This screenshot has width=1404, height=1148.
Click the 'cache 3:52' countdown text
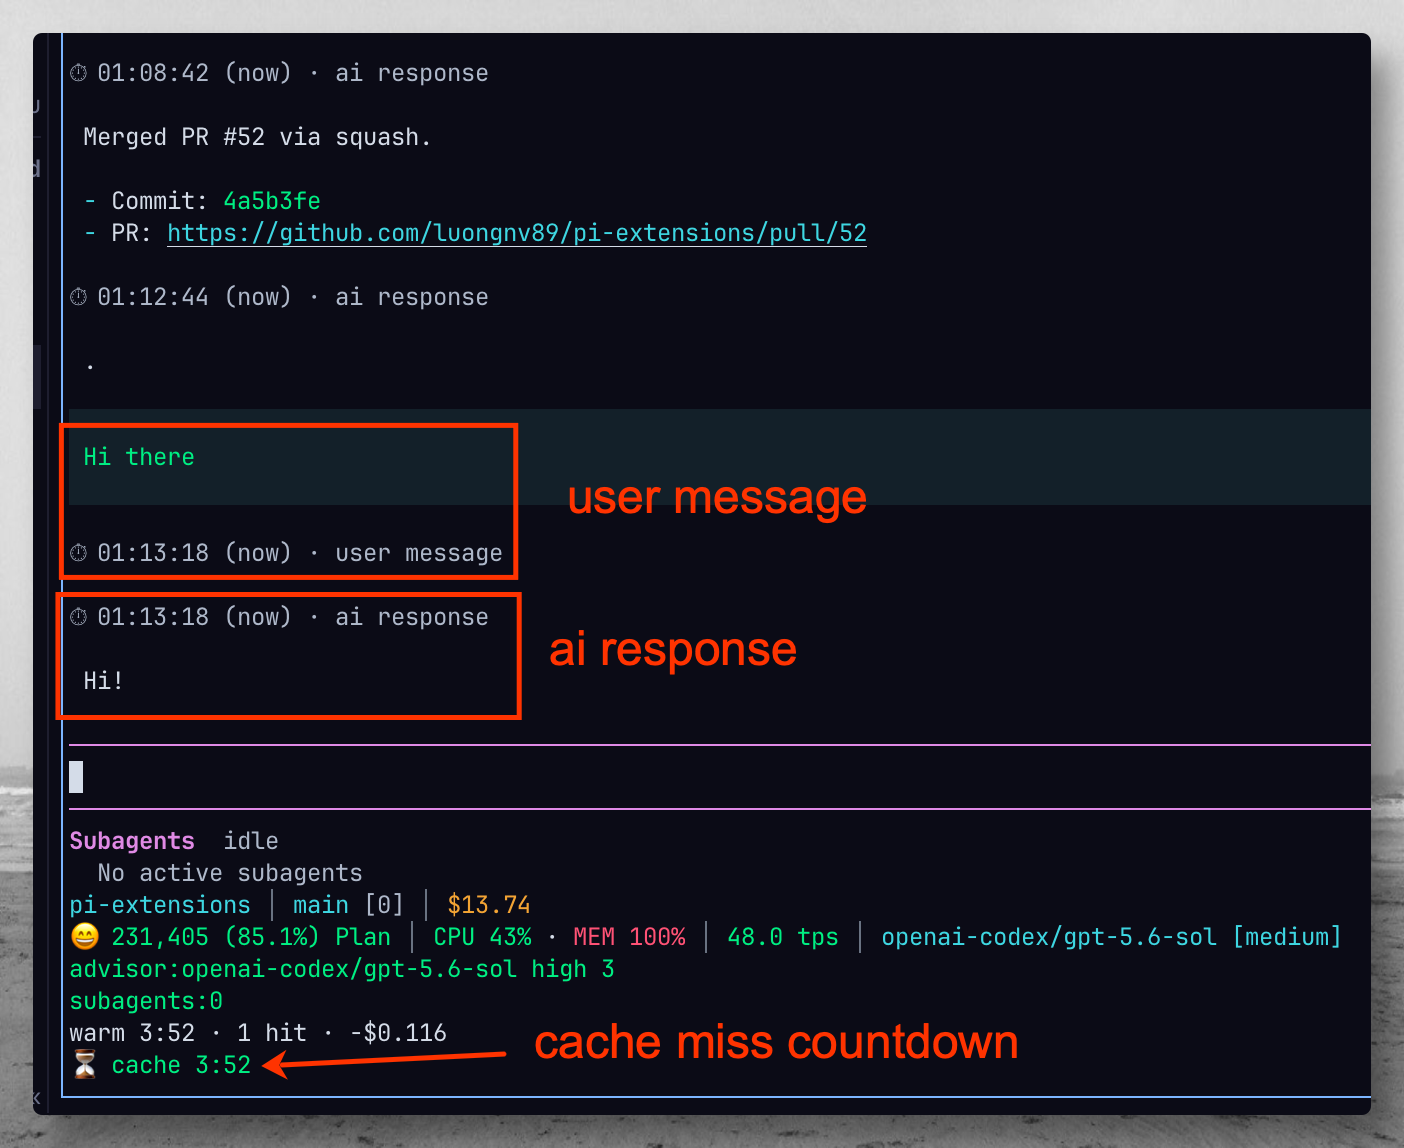coord(181,1065)
